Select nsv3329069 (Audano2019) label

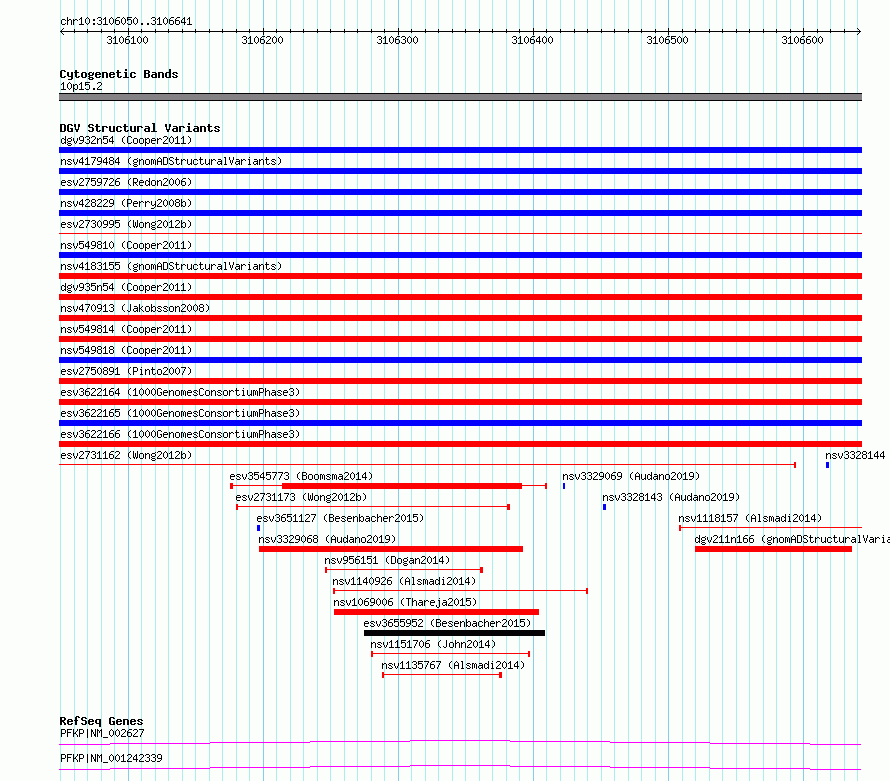[x=631, y=476]
